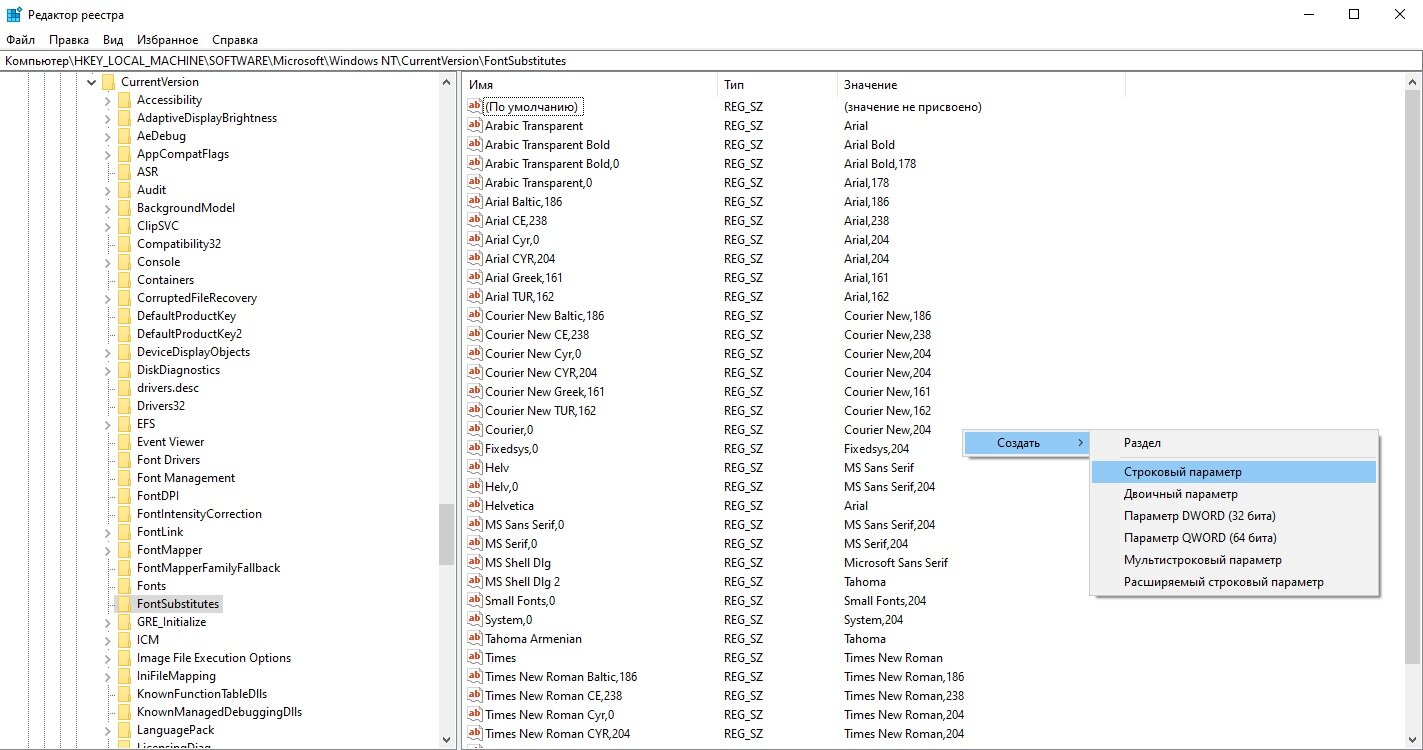Click the folder icon of Drivers32 key
The image size is (1423, 750).
point(124,406)
